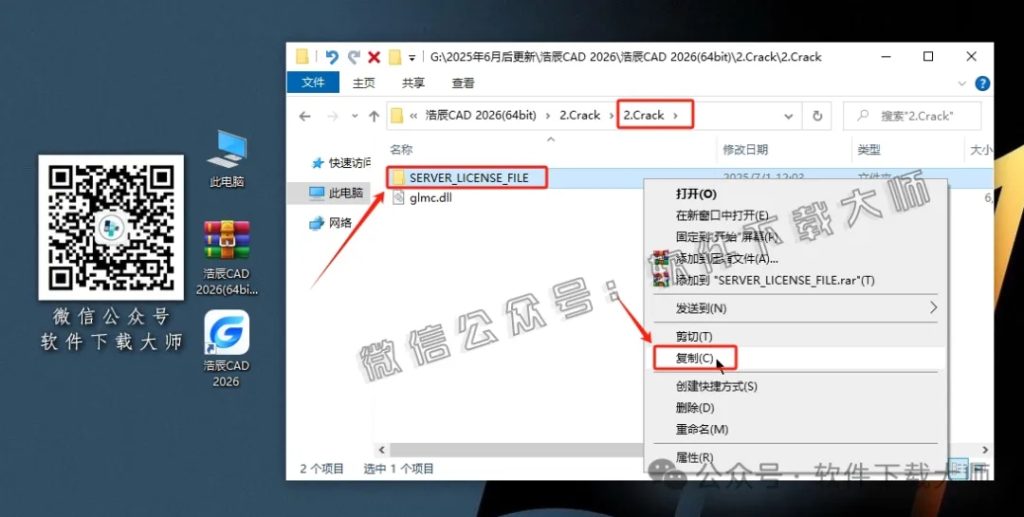Choose 剪切(T) in context menu
The image size is (1024, 517).
(795, 336)
